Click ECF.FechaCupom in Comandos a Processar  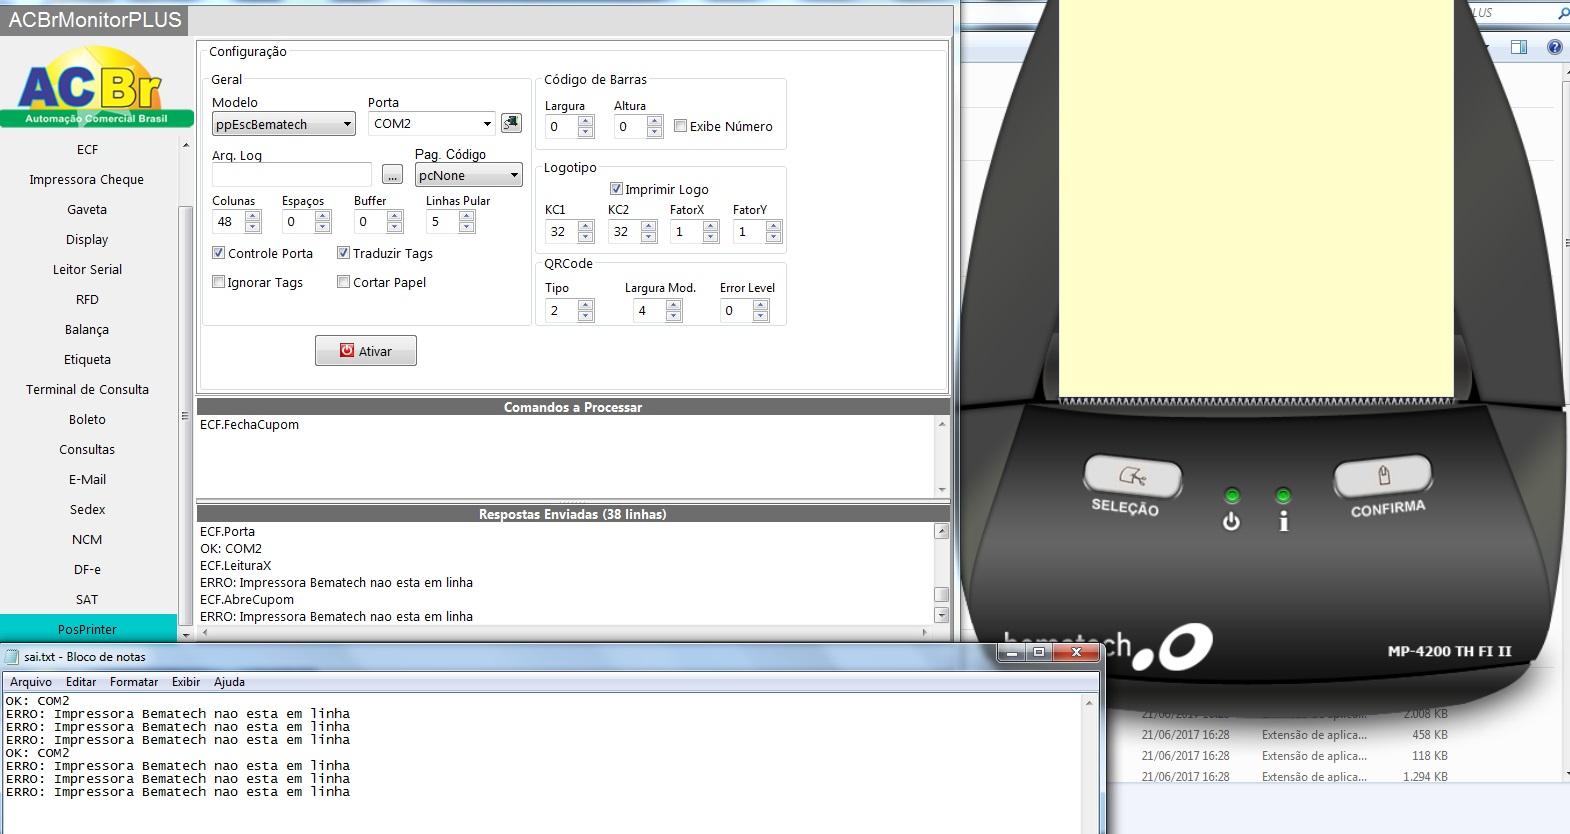(250, 425)
